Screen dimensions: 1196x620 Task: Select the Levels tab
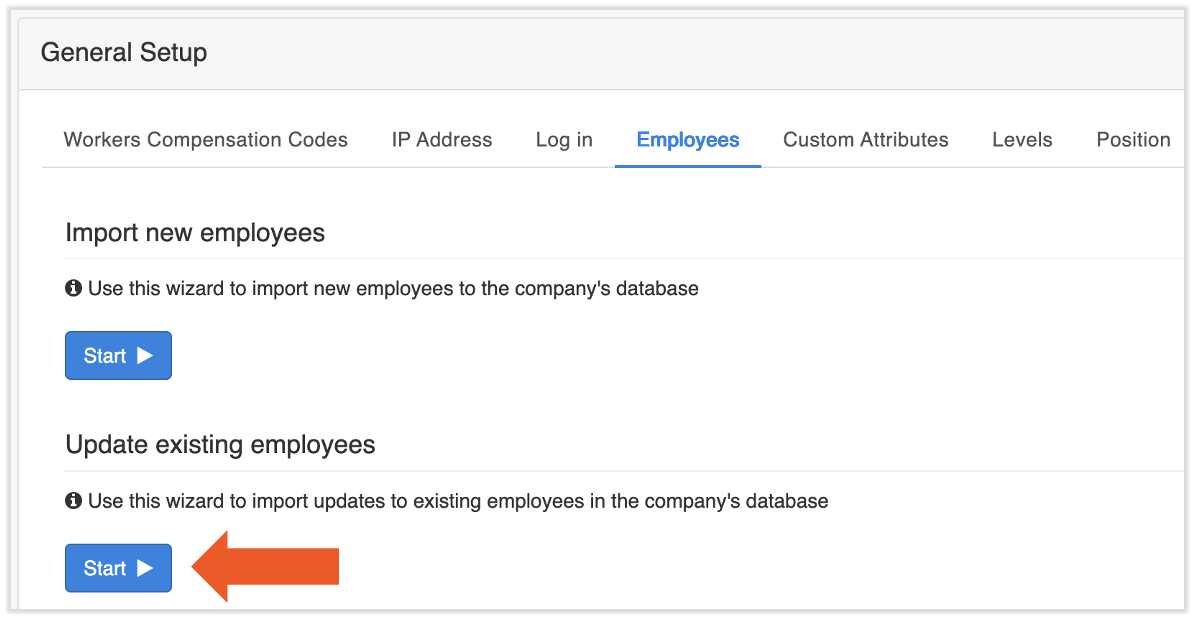pyautogui.click(x=1022, y=140)
